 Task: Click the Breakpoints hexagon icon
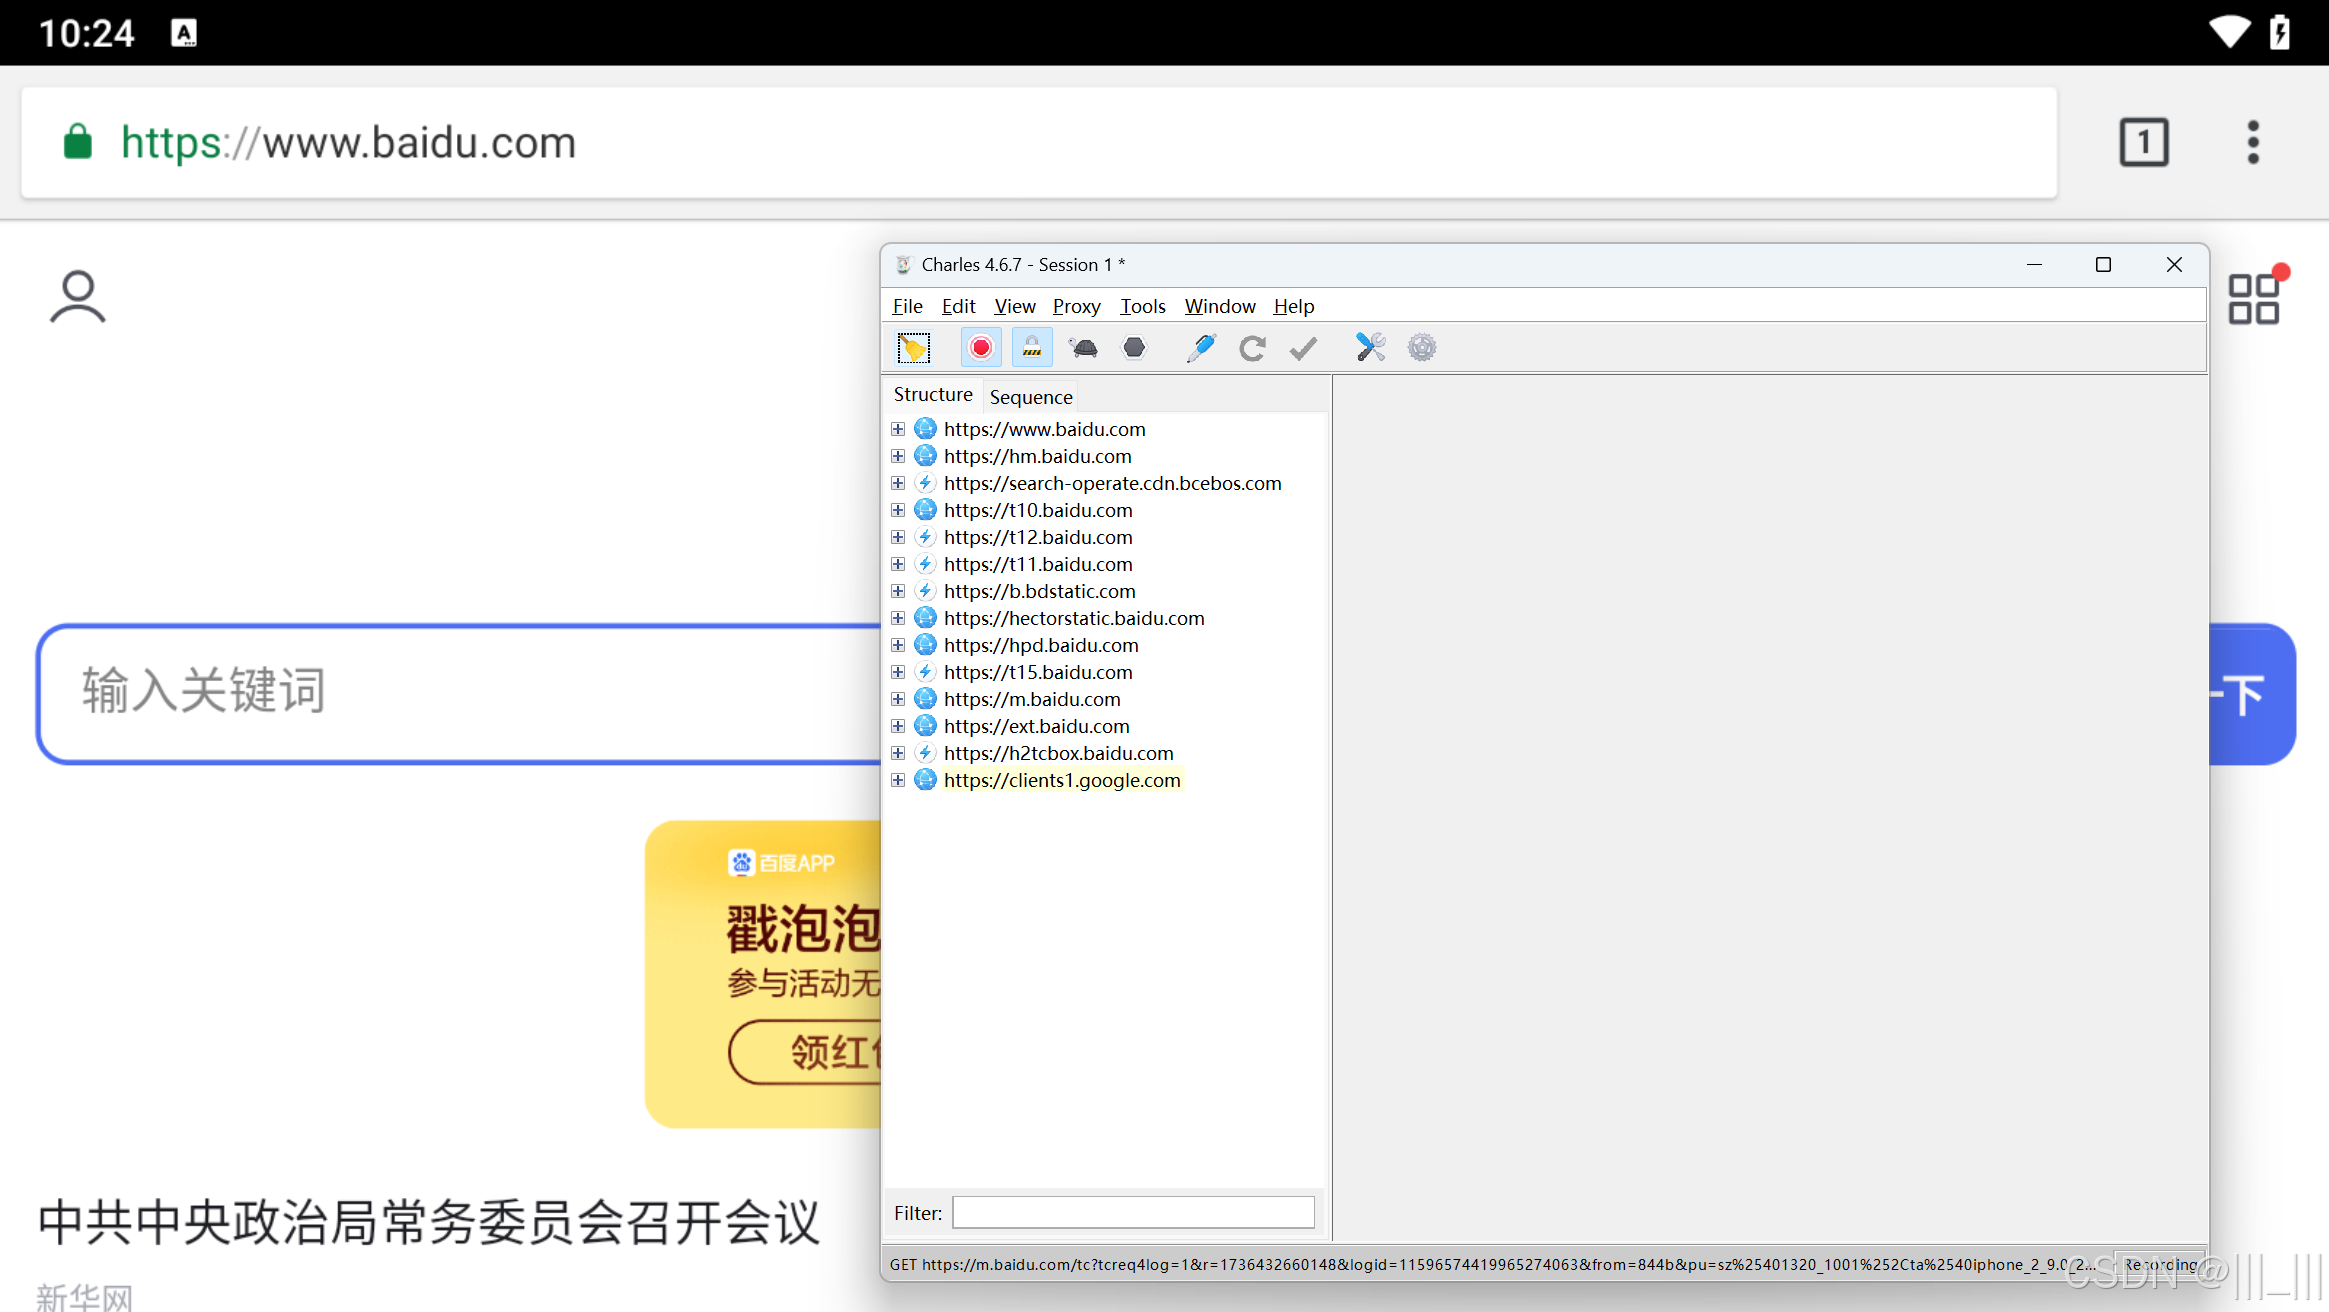[1134, 348]
